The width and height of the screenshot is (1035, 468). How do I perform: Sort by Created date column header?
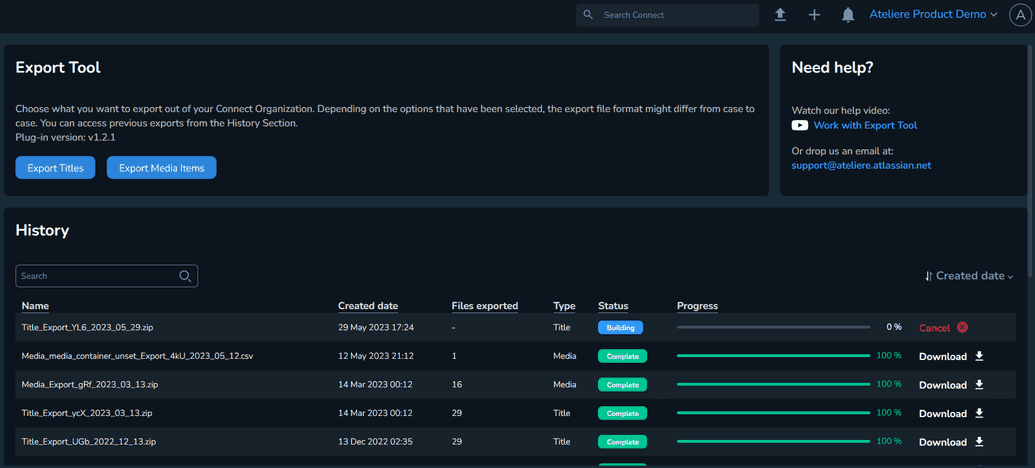coord(368,306)
